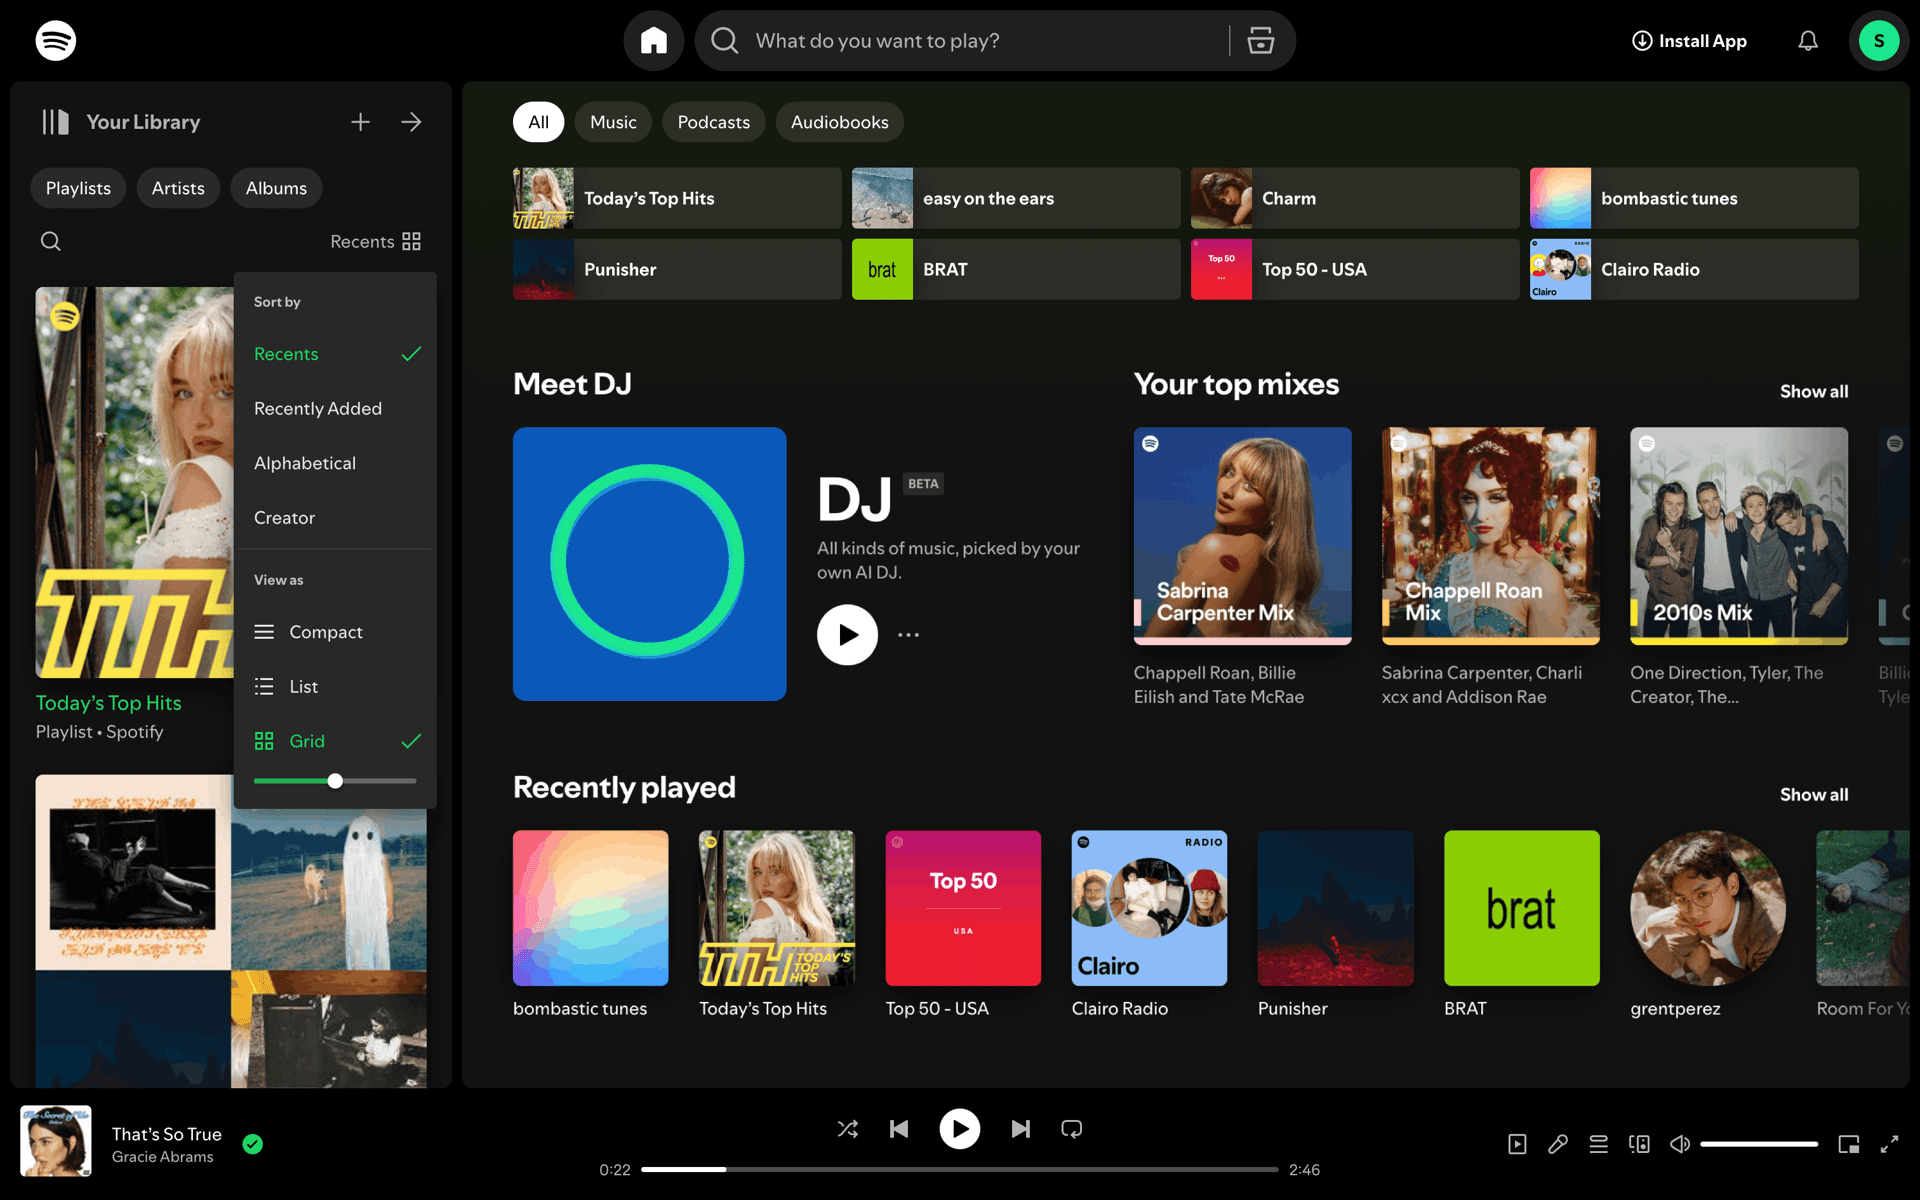Viewport: 1920px width, 1200px height.
Task: Sort library by Creator
Action: tap(336, 518)
